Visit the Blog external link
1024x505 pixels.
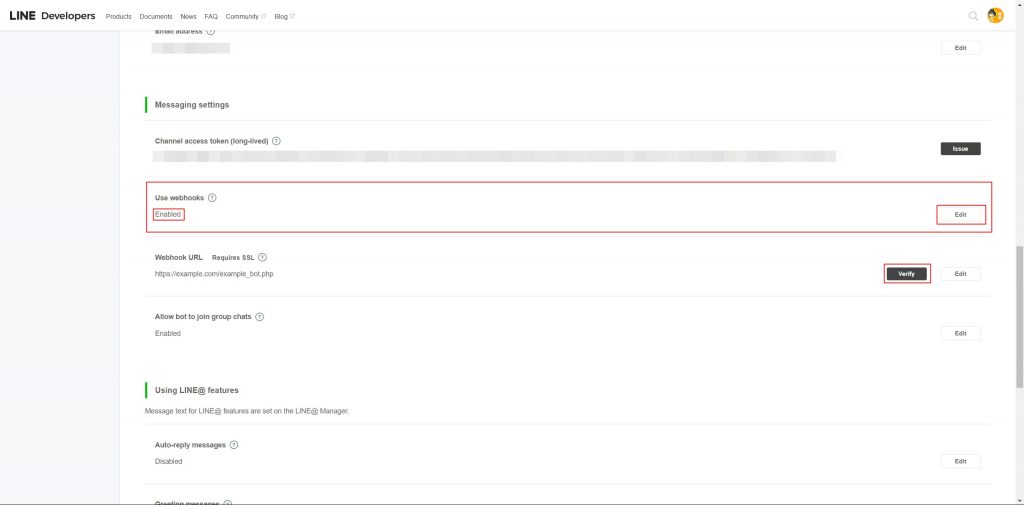coord(284,17)
